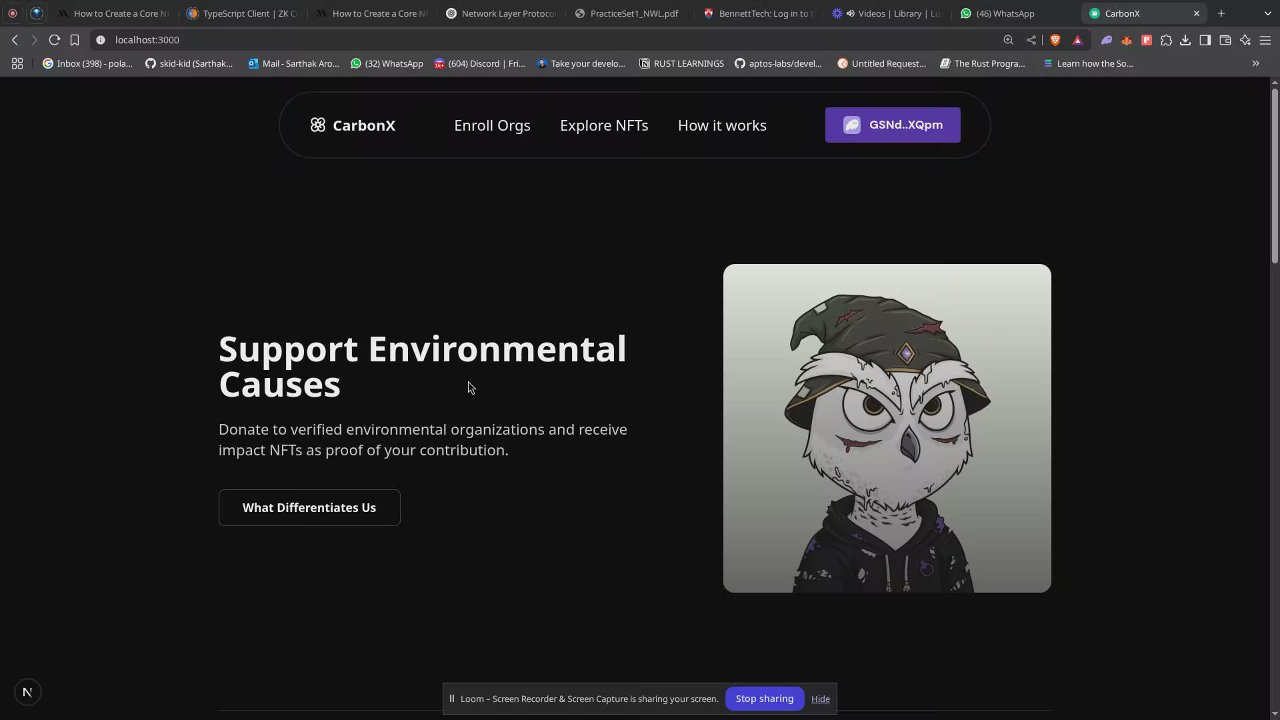1280x720 pixels.
Task: Open the Enroll Orgs page
Action: [x=492, y=125]
